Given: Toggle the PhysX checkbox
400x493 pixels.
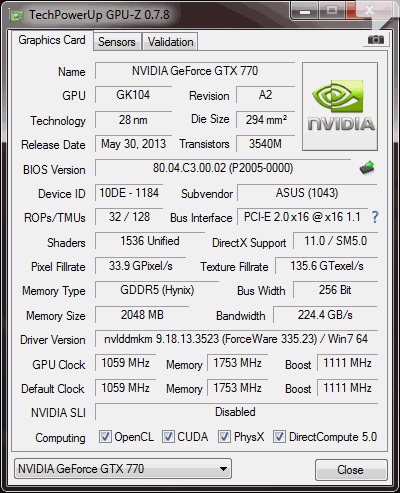Looking at the screenshot, I should click(x=224, y=436).
